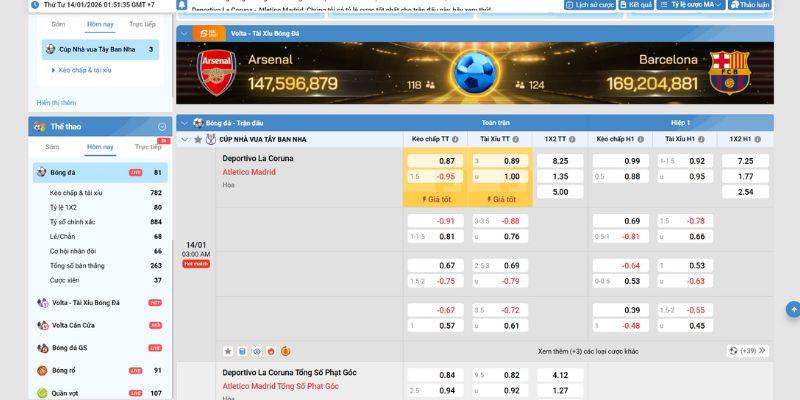Select upper Hôm nay tab
800x400 pixels.
pyautogui.click(x=100, y=24)
